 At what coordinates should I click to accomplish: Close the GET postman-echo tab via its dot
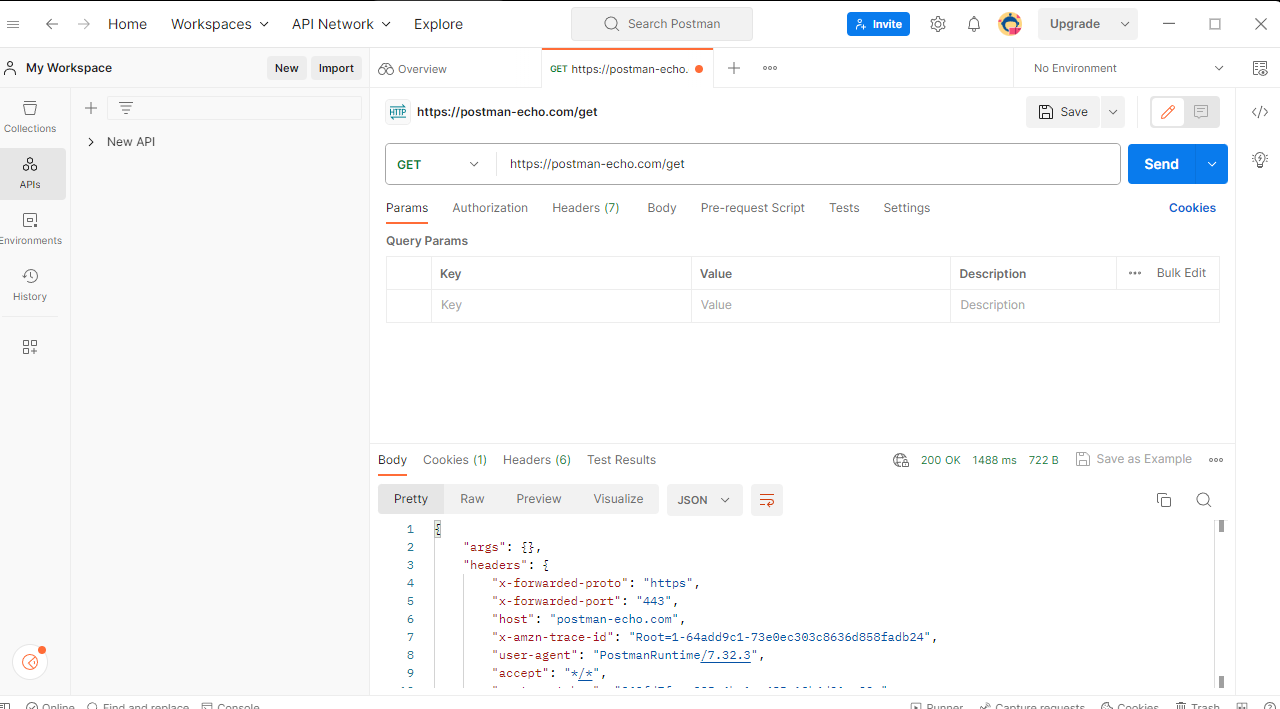pos(699,69)
